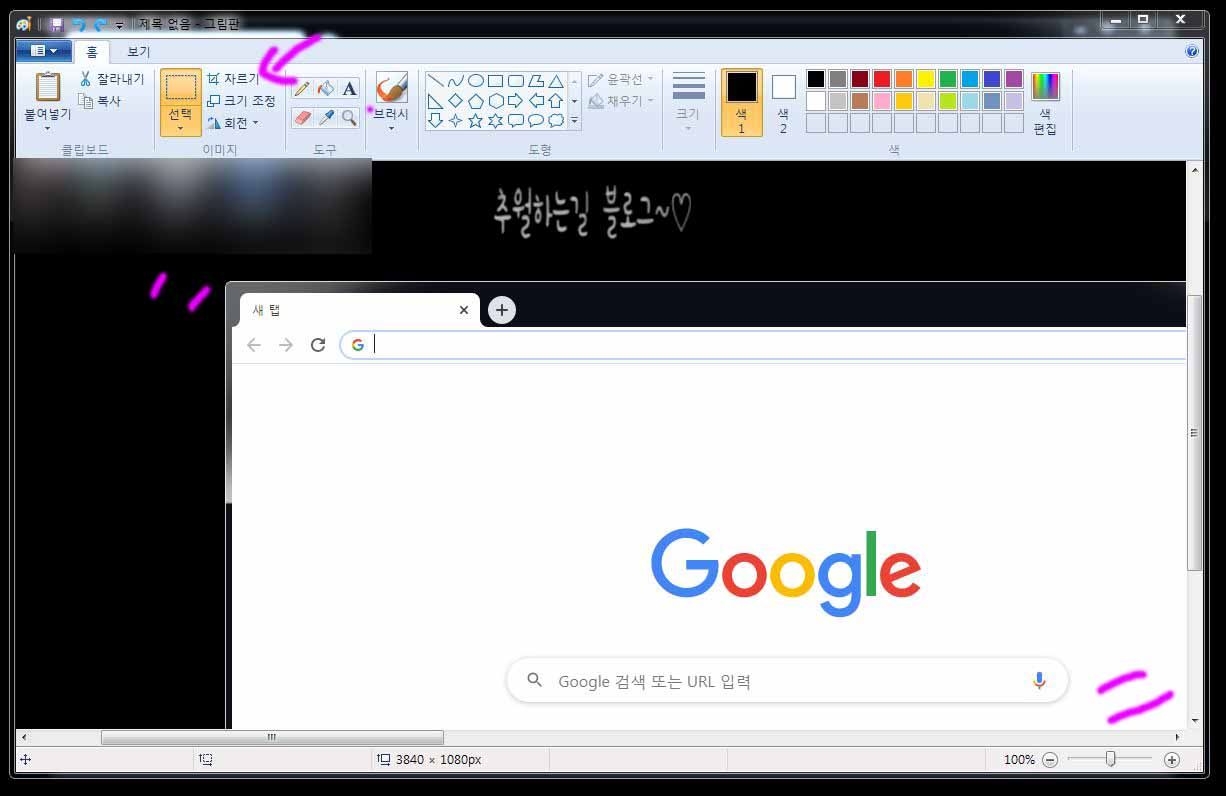The image size is (1226, 796).
Task: Activate 색 1 foreground color
Action: pos(742,102)
